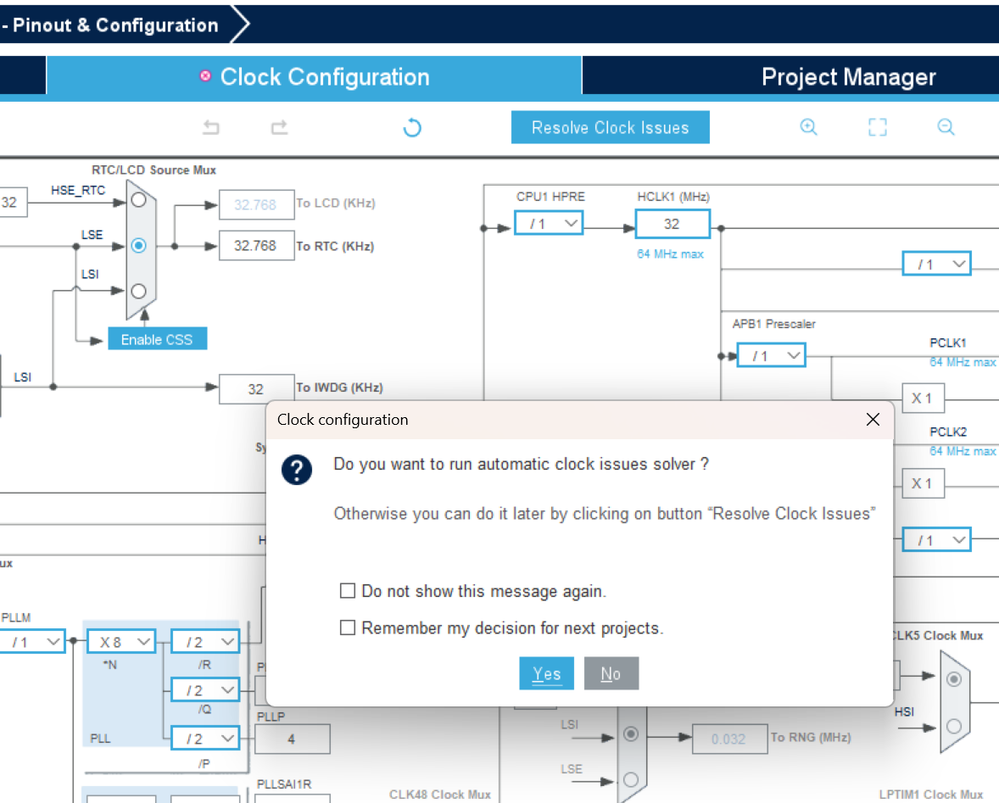Click No in clock configuration dialog
999x803 pixels.
coord(611,674)
